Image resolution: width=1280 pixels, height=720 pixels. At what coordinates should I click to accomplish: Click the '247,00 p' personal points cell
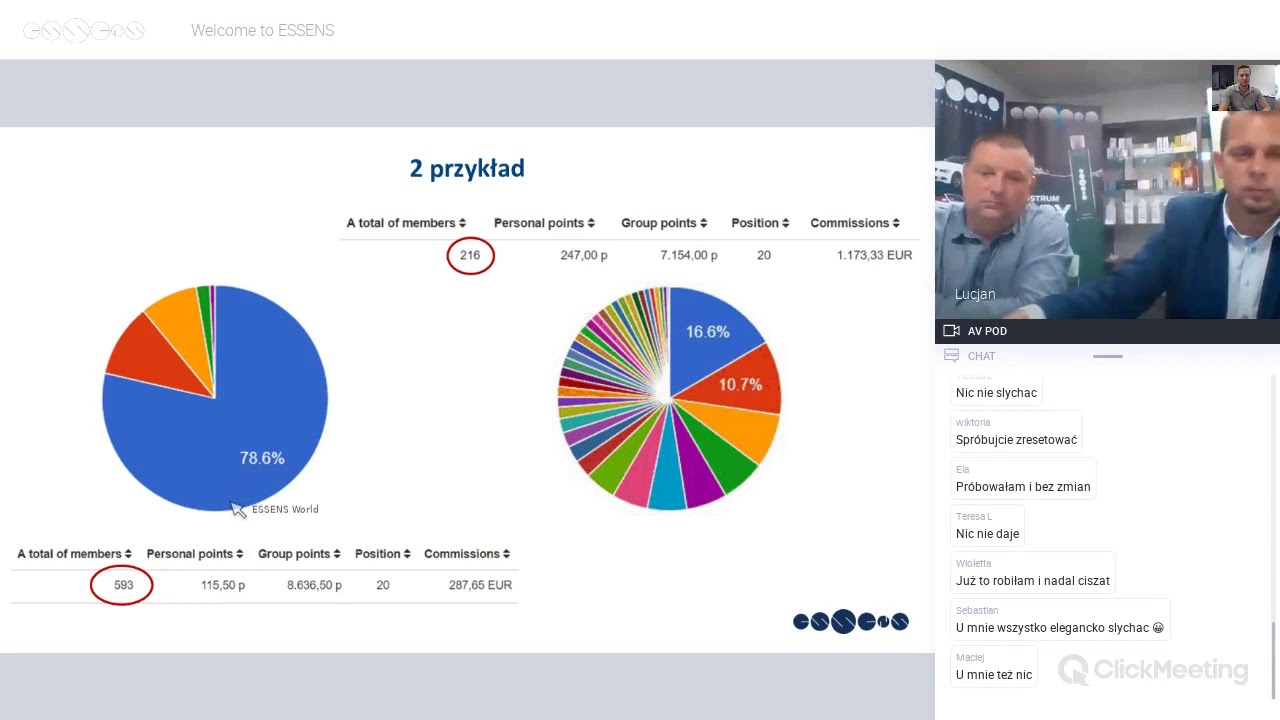tap(584, 255)
